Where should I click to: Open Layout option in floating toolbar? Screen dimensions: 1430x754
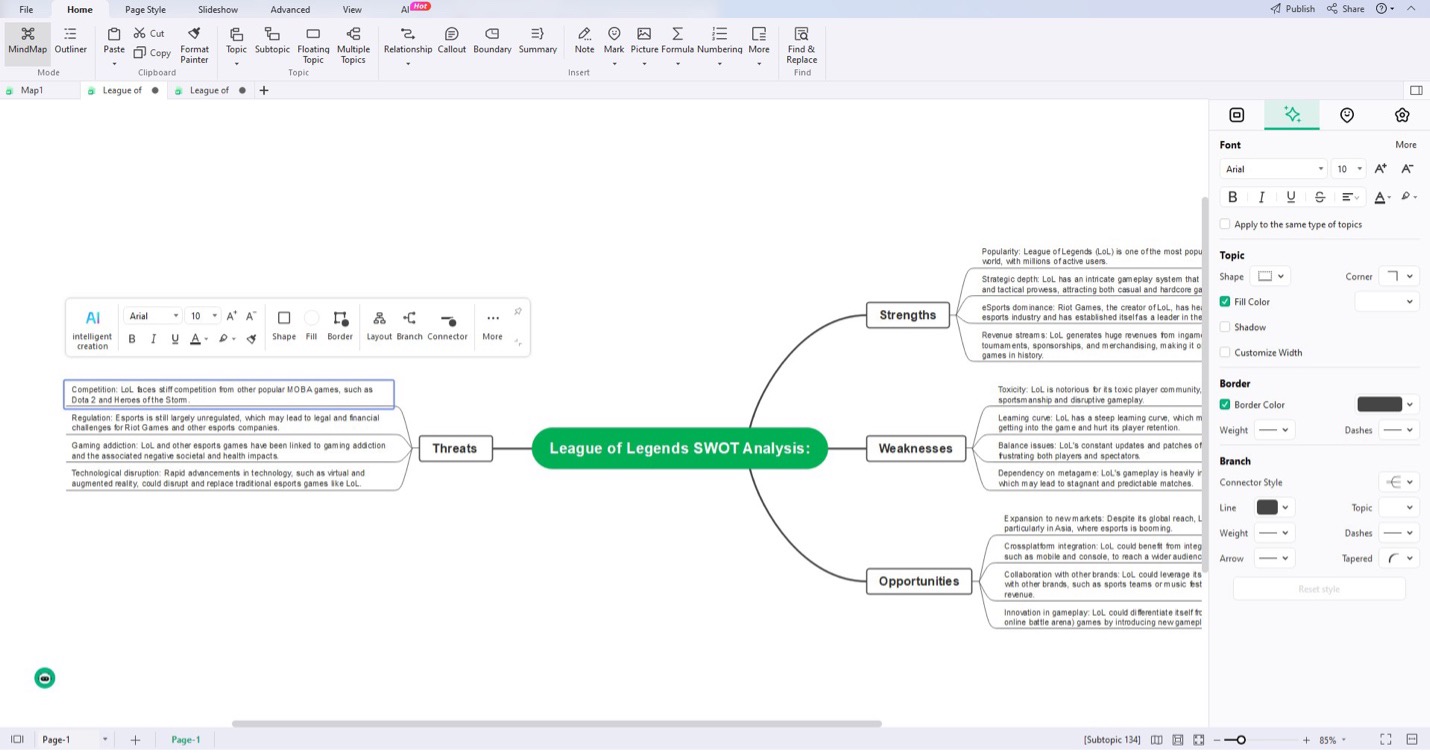pyautogui.click(x=379, y=326)
